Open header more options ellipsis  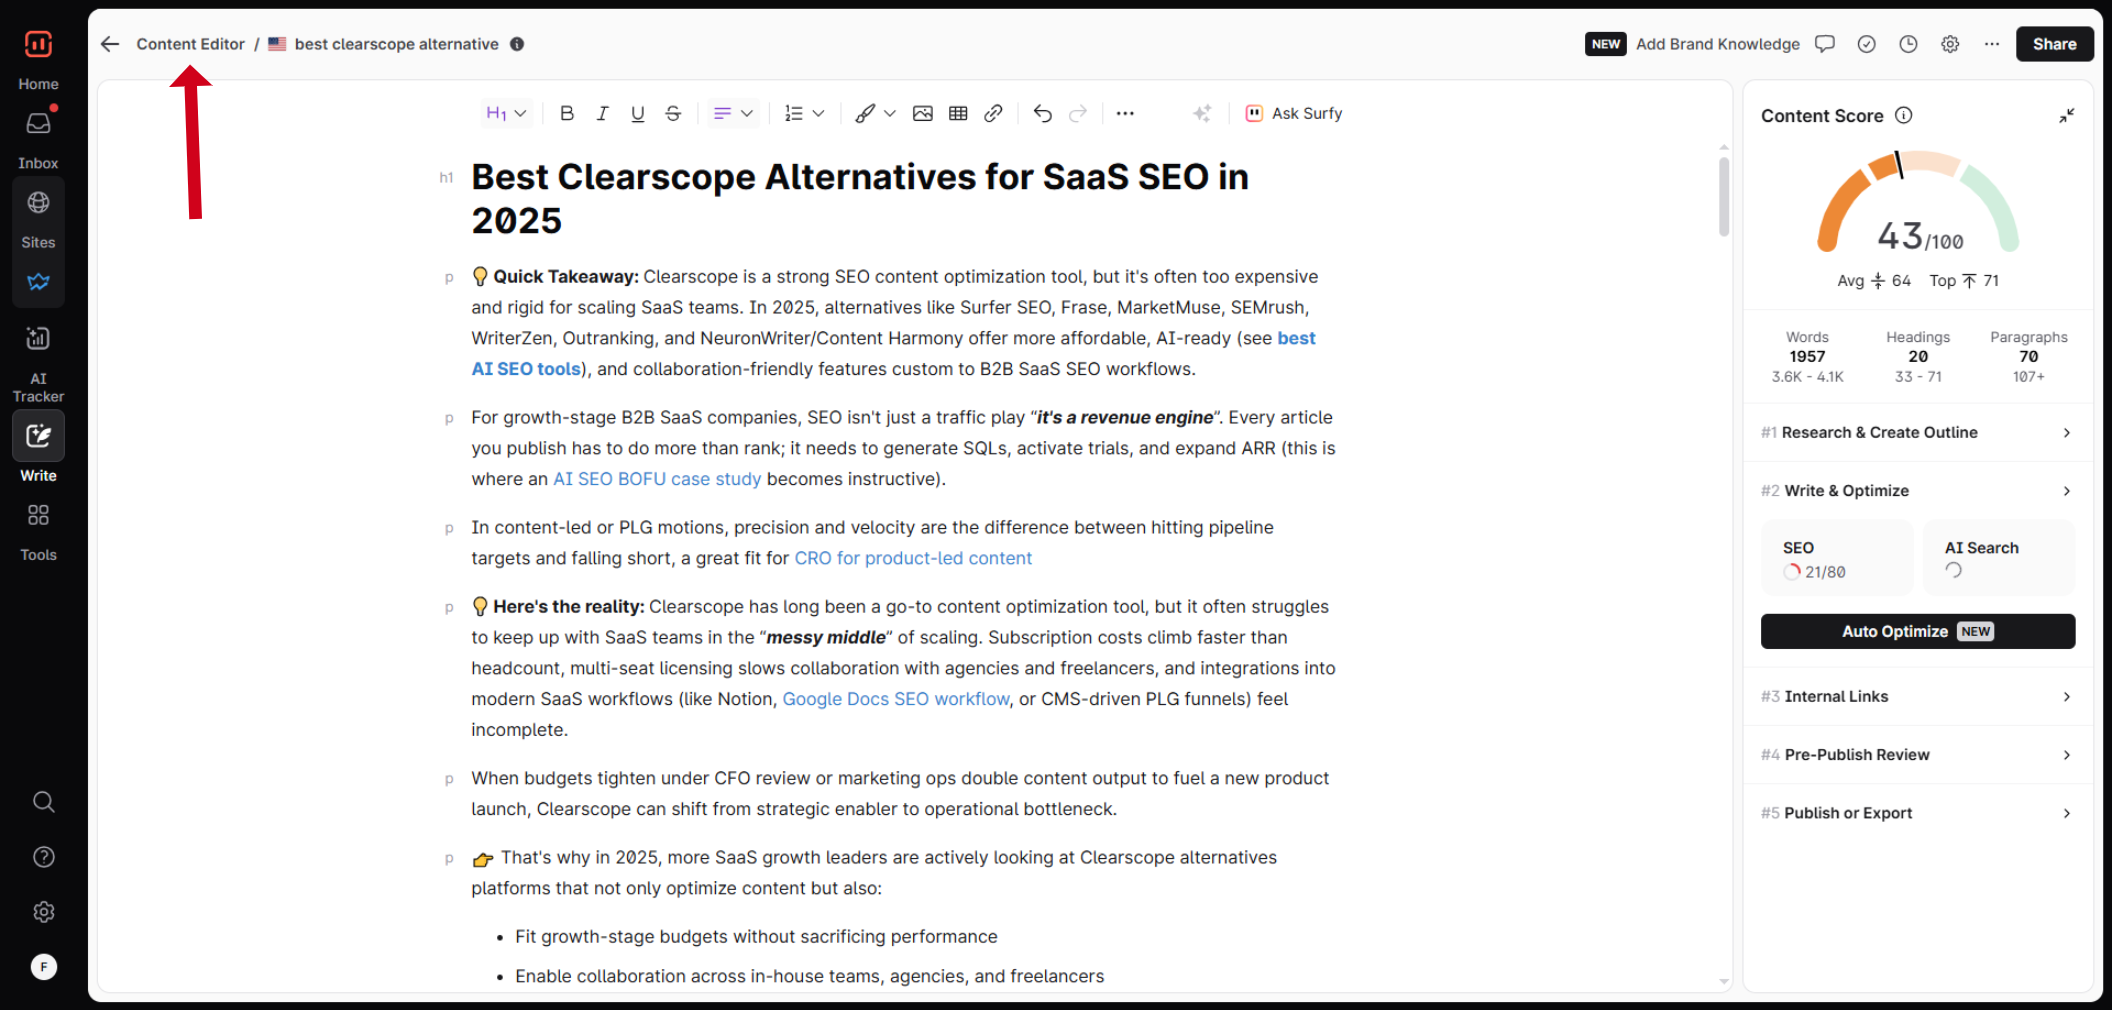click(x=1992, y=44)
